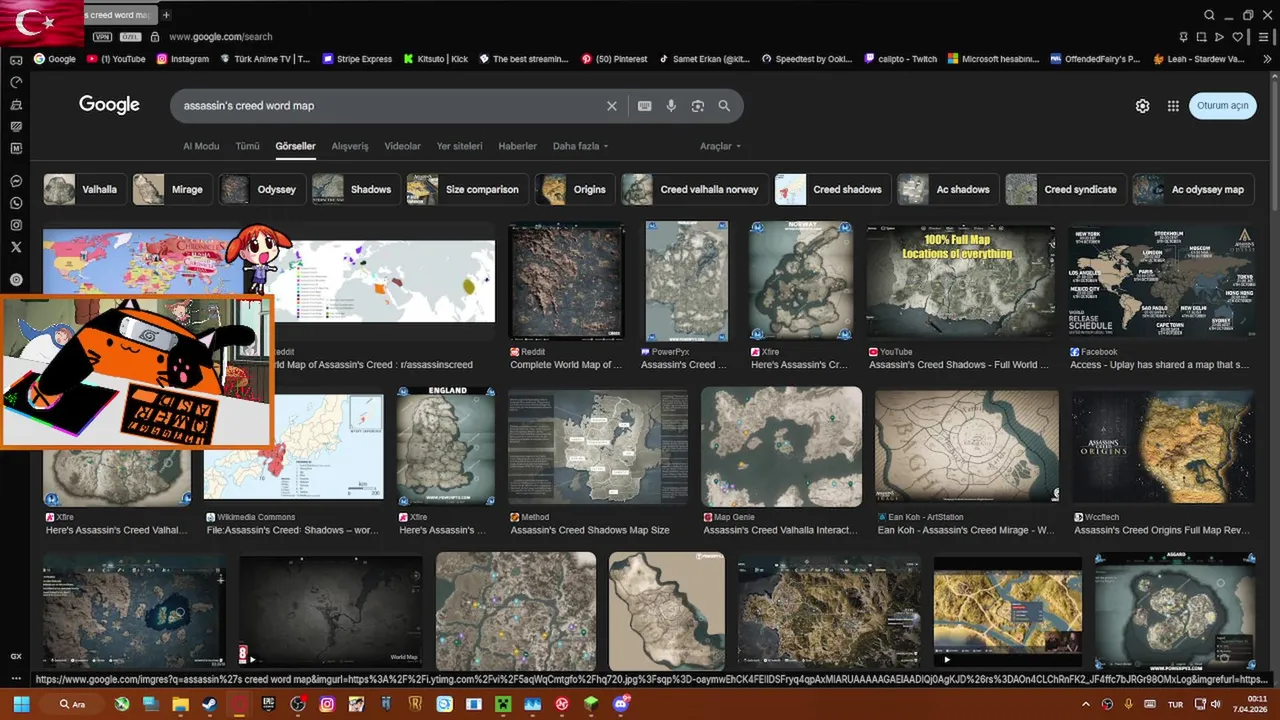Open Messenger in the Opera sidebar

(16, 181)
